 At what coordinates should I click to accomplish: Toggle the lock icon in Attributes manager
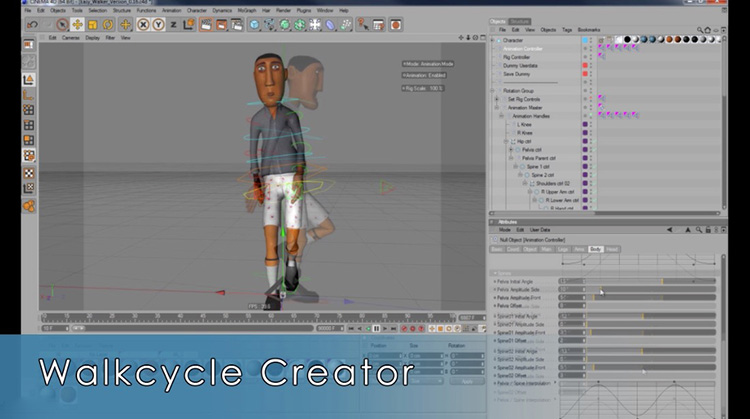(x=708, y=230)
